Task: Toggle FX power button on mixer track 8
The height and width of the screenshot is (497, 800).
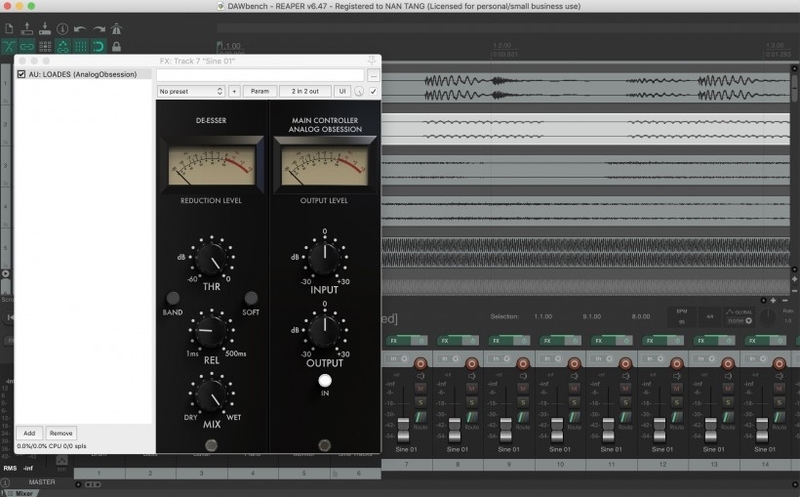Action: point(472,340)
